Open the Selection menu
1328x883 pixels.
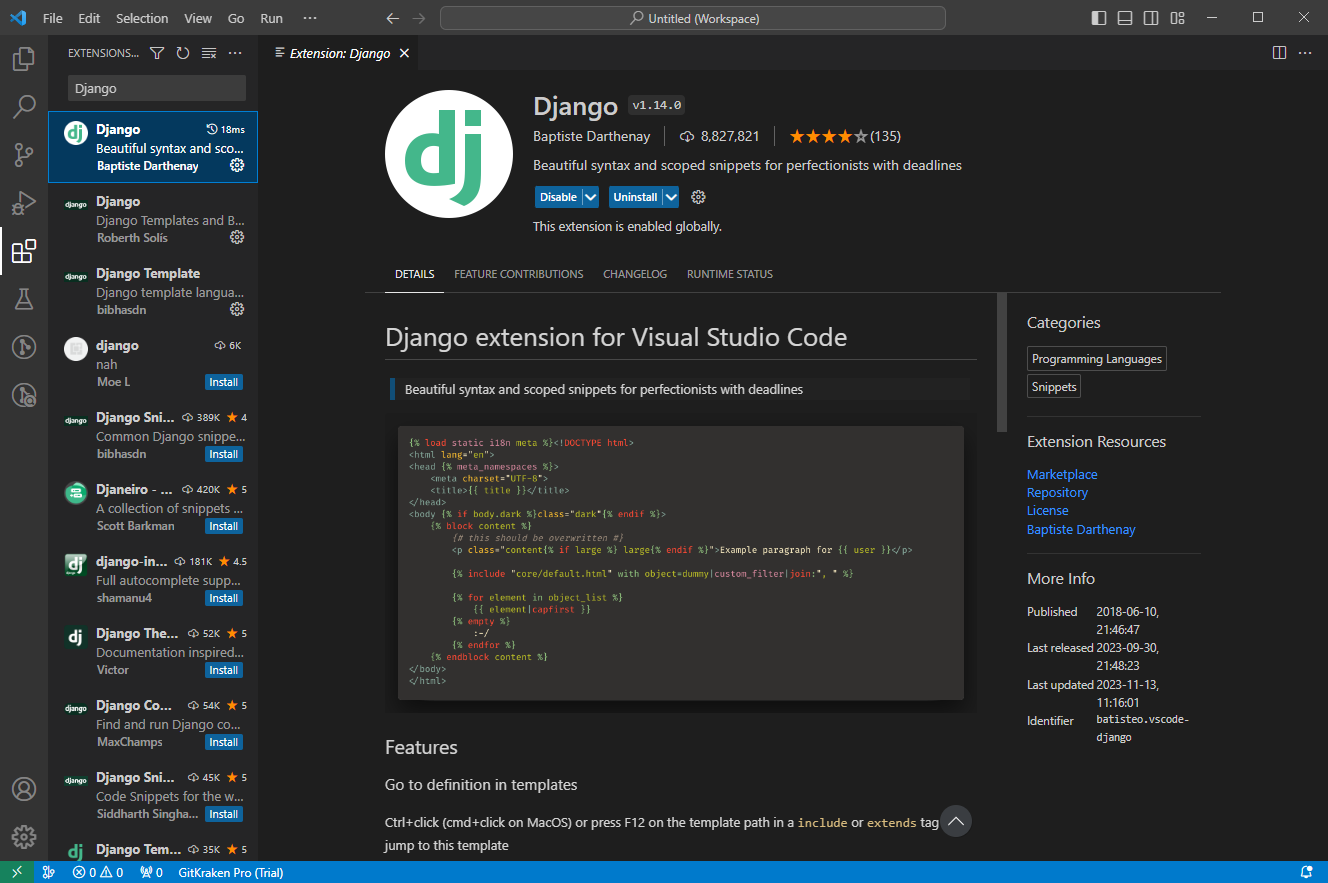coord(142,18)
